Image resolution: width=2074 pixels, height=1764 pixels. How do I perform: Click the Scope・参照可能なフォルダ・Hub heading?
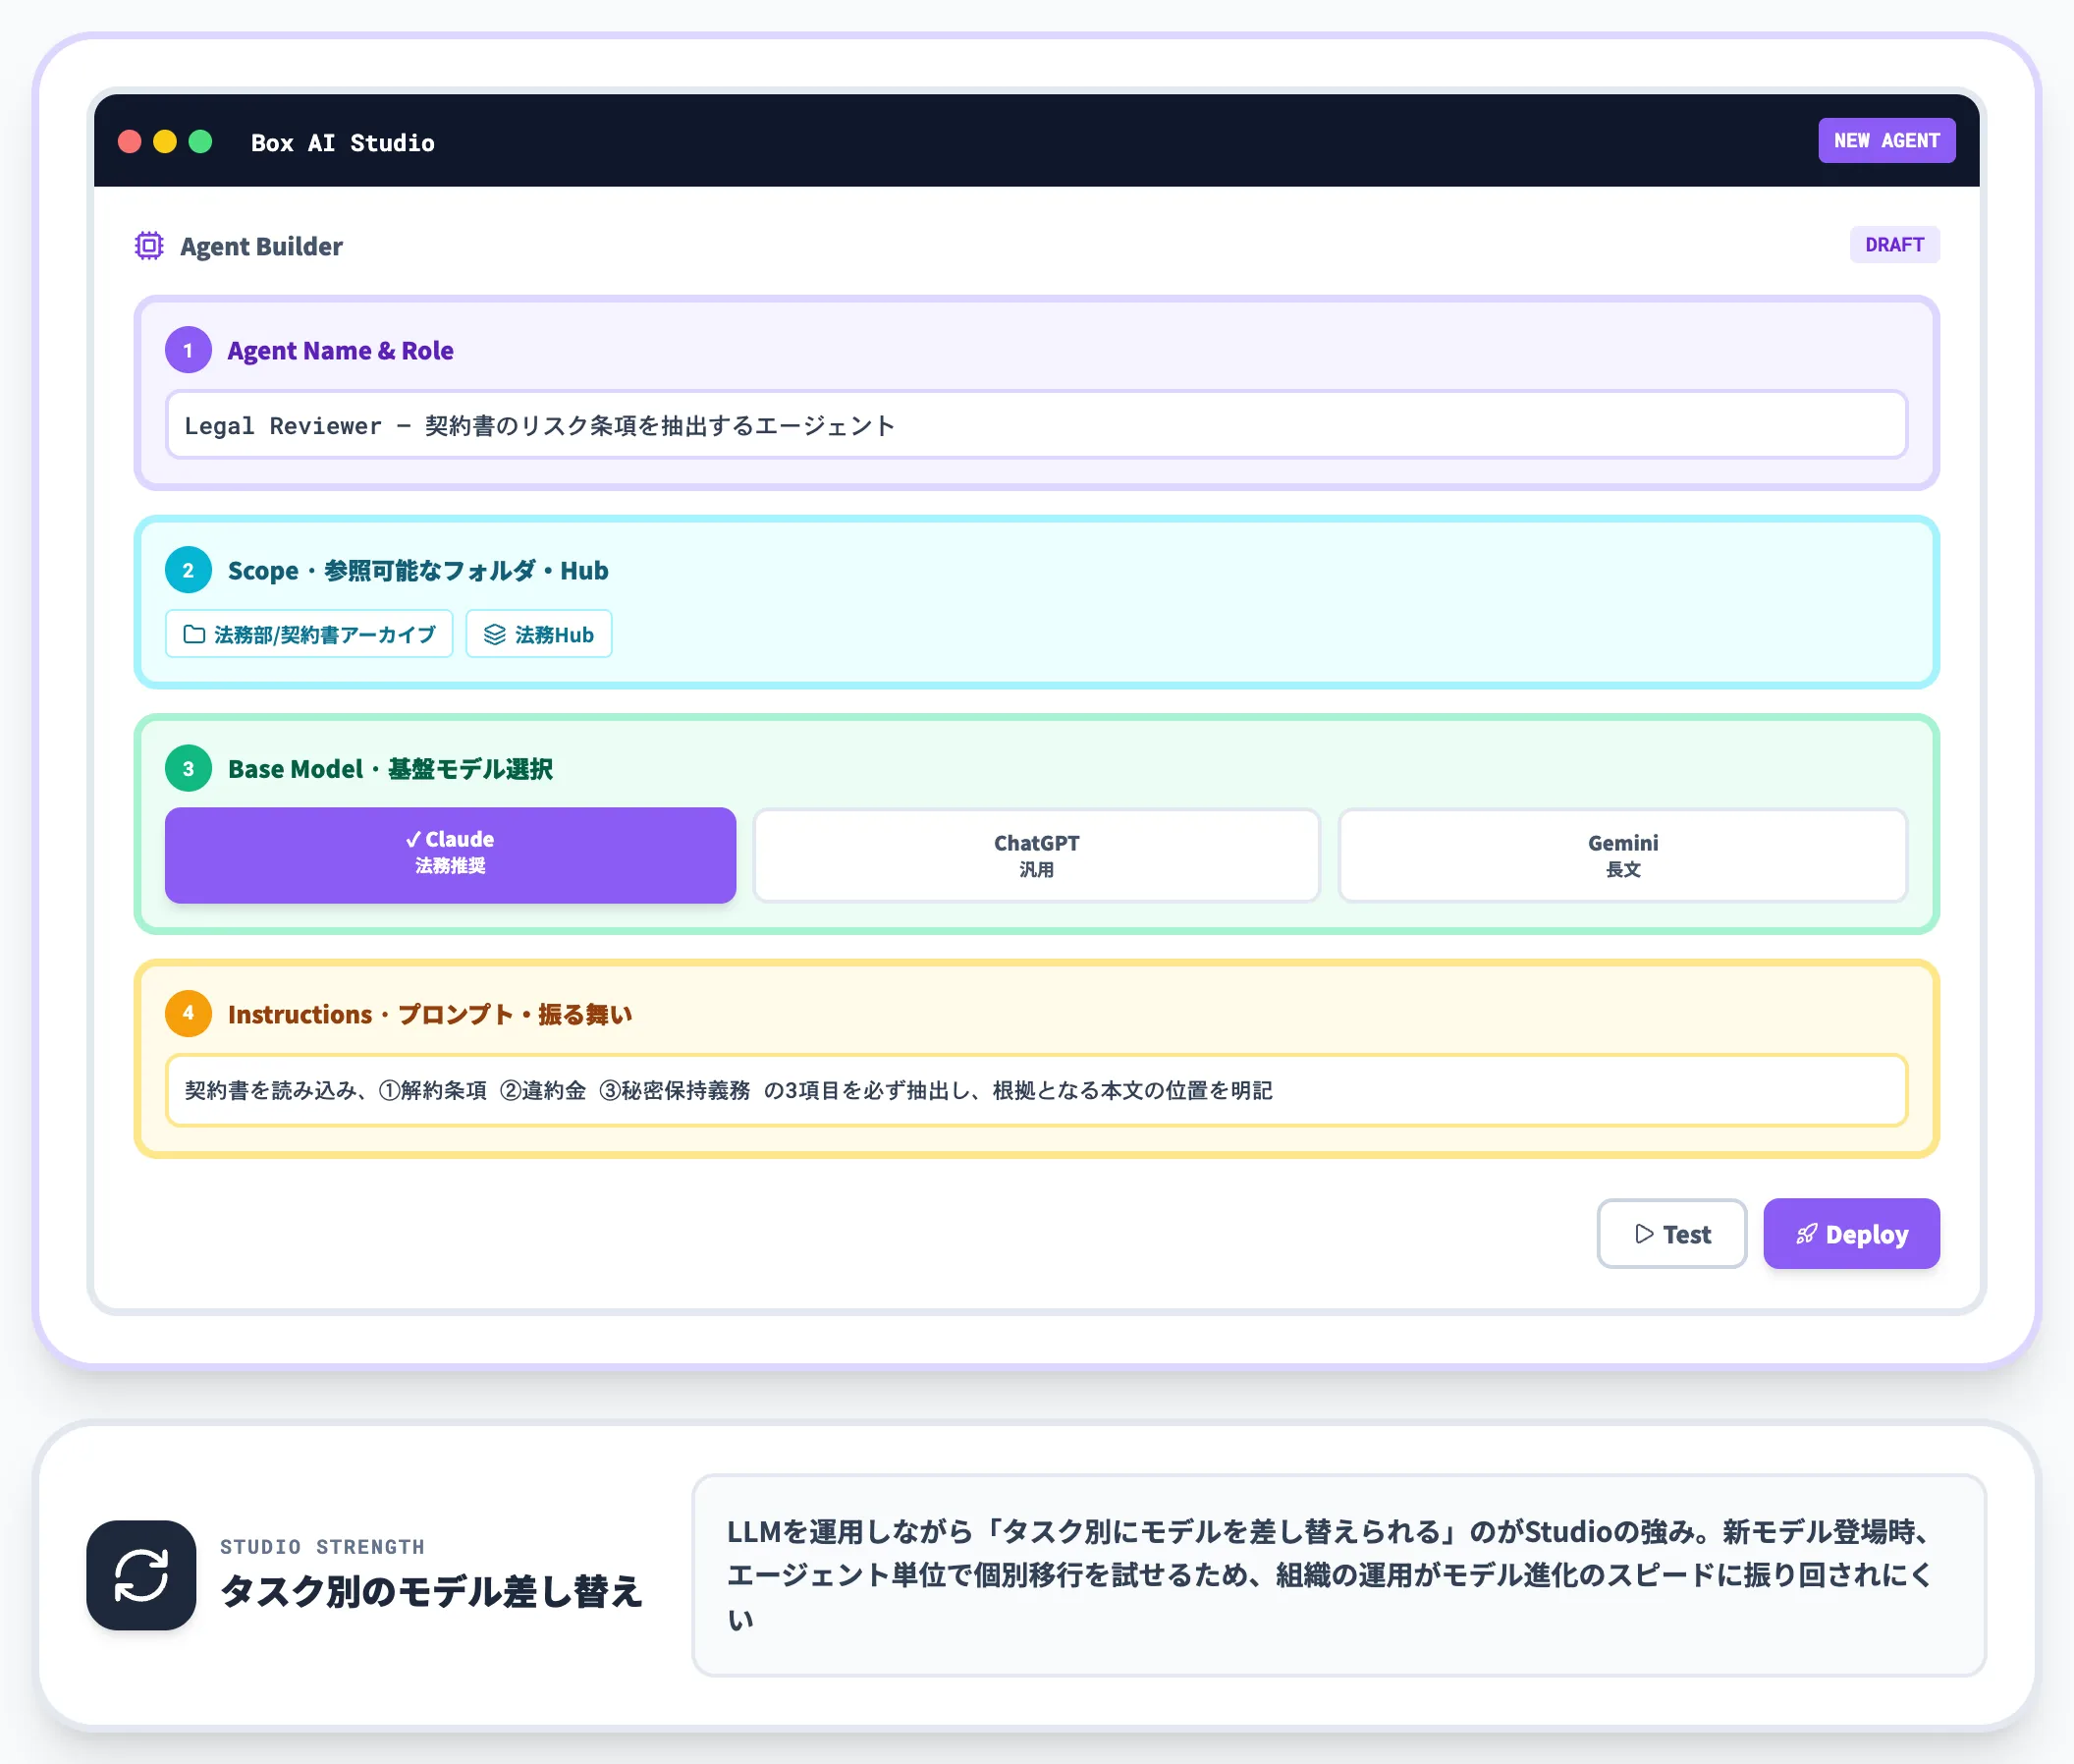[x=418, y=571]
